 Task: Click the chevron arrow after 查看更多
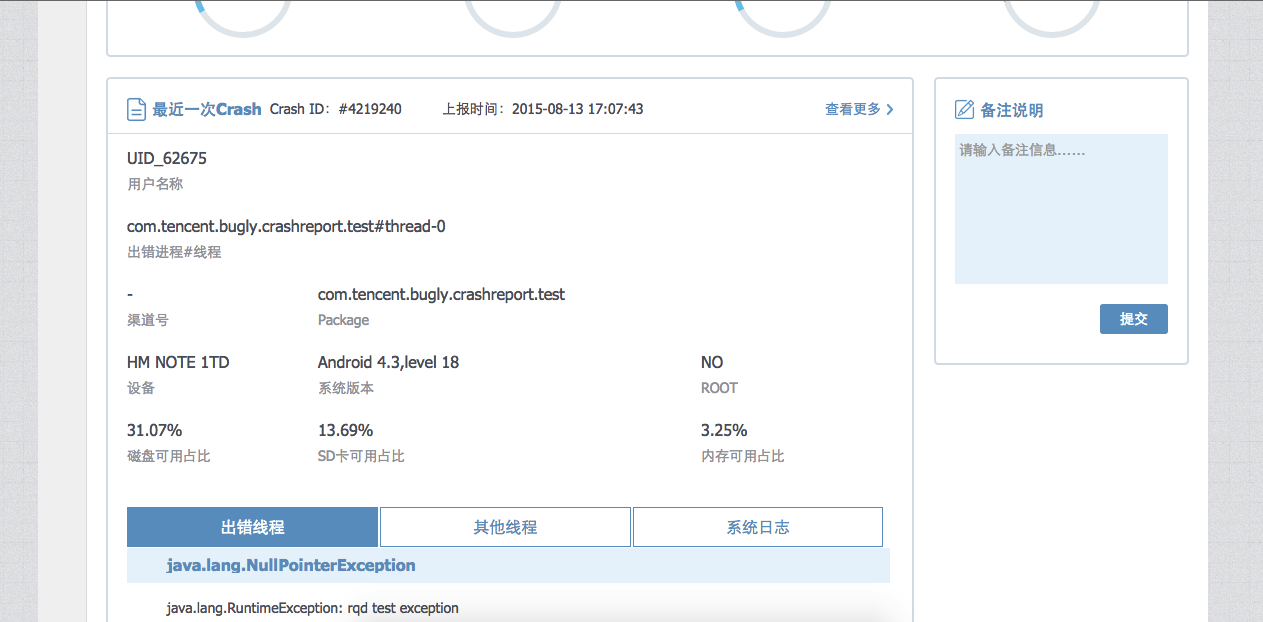click(890, 109)
